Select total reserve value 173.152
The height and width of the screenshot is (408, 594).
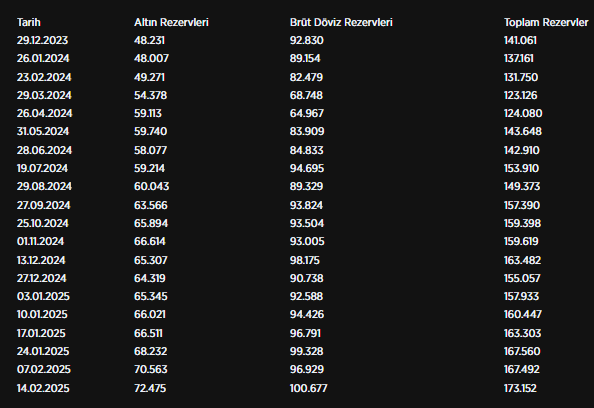(520, 388)
